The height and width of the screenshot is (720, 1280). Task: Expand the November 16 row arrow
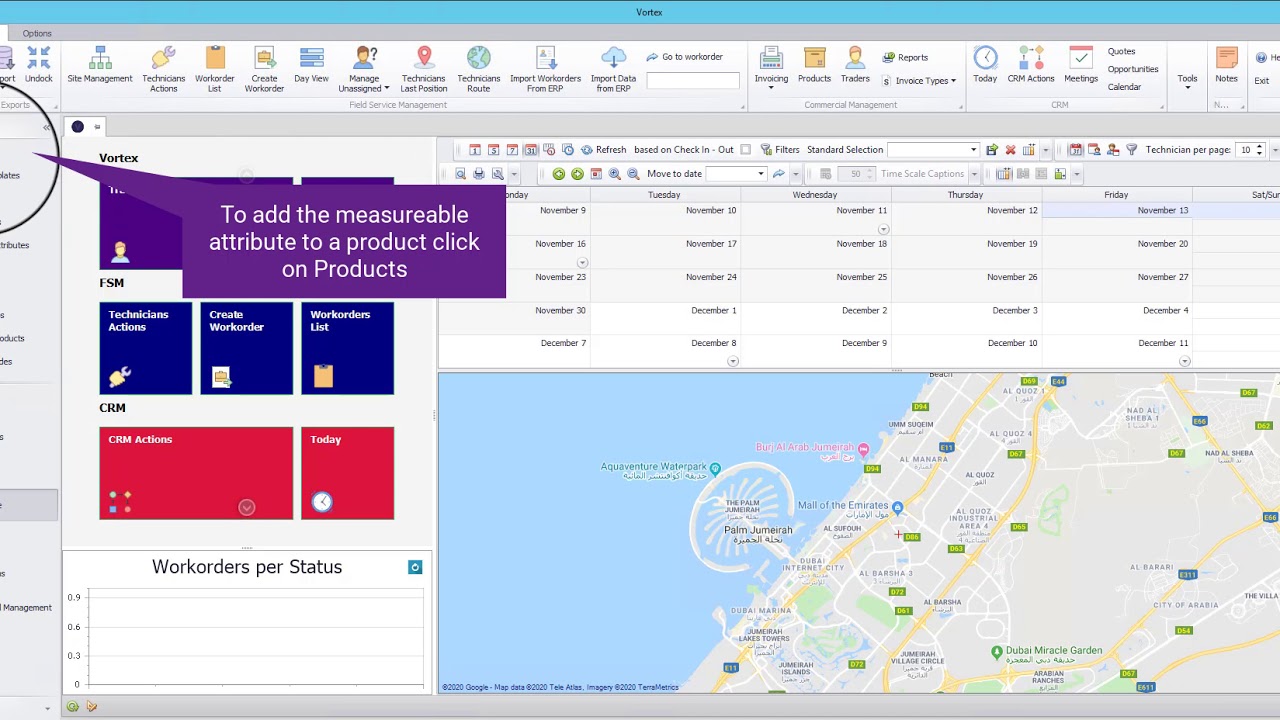pos(582,263)
